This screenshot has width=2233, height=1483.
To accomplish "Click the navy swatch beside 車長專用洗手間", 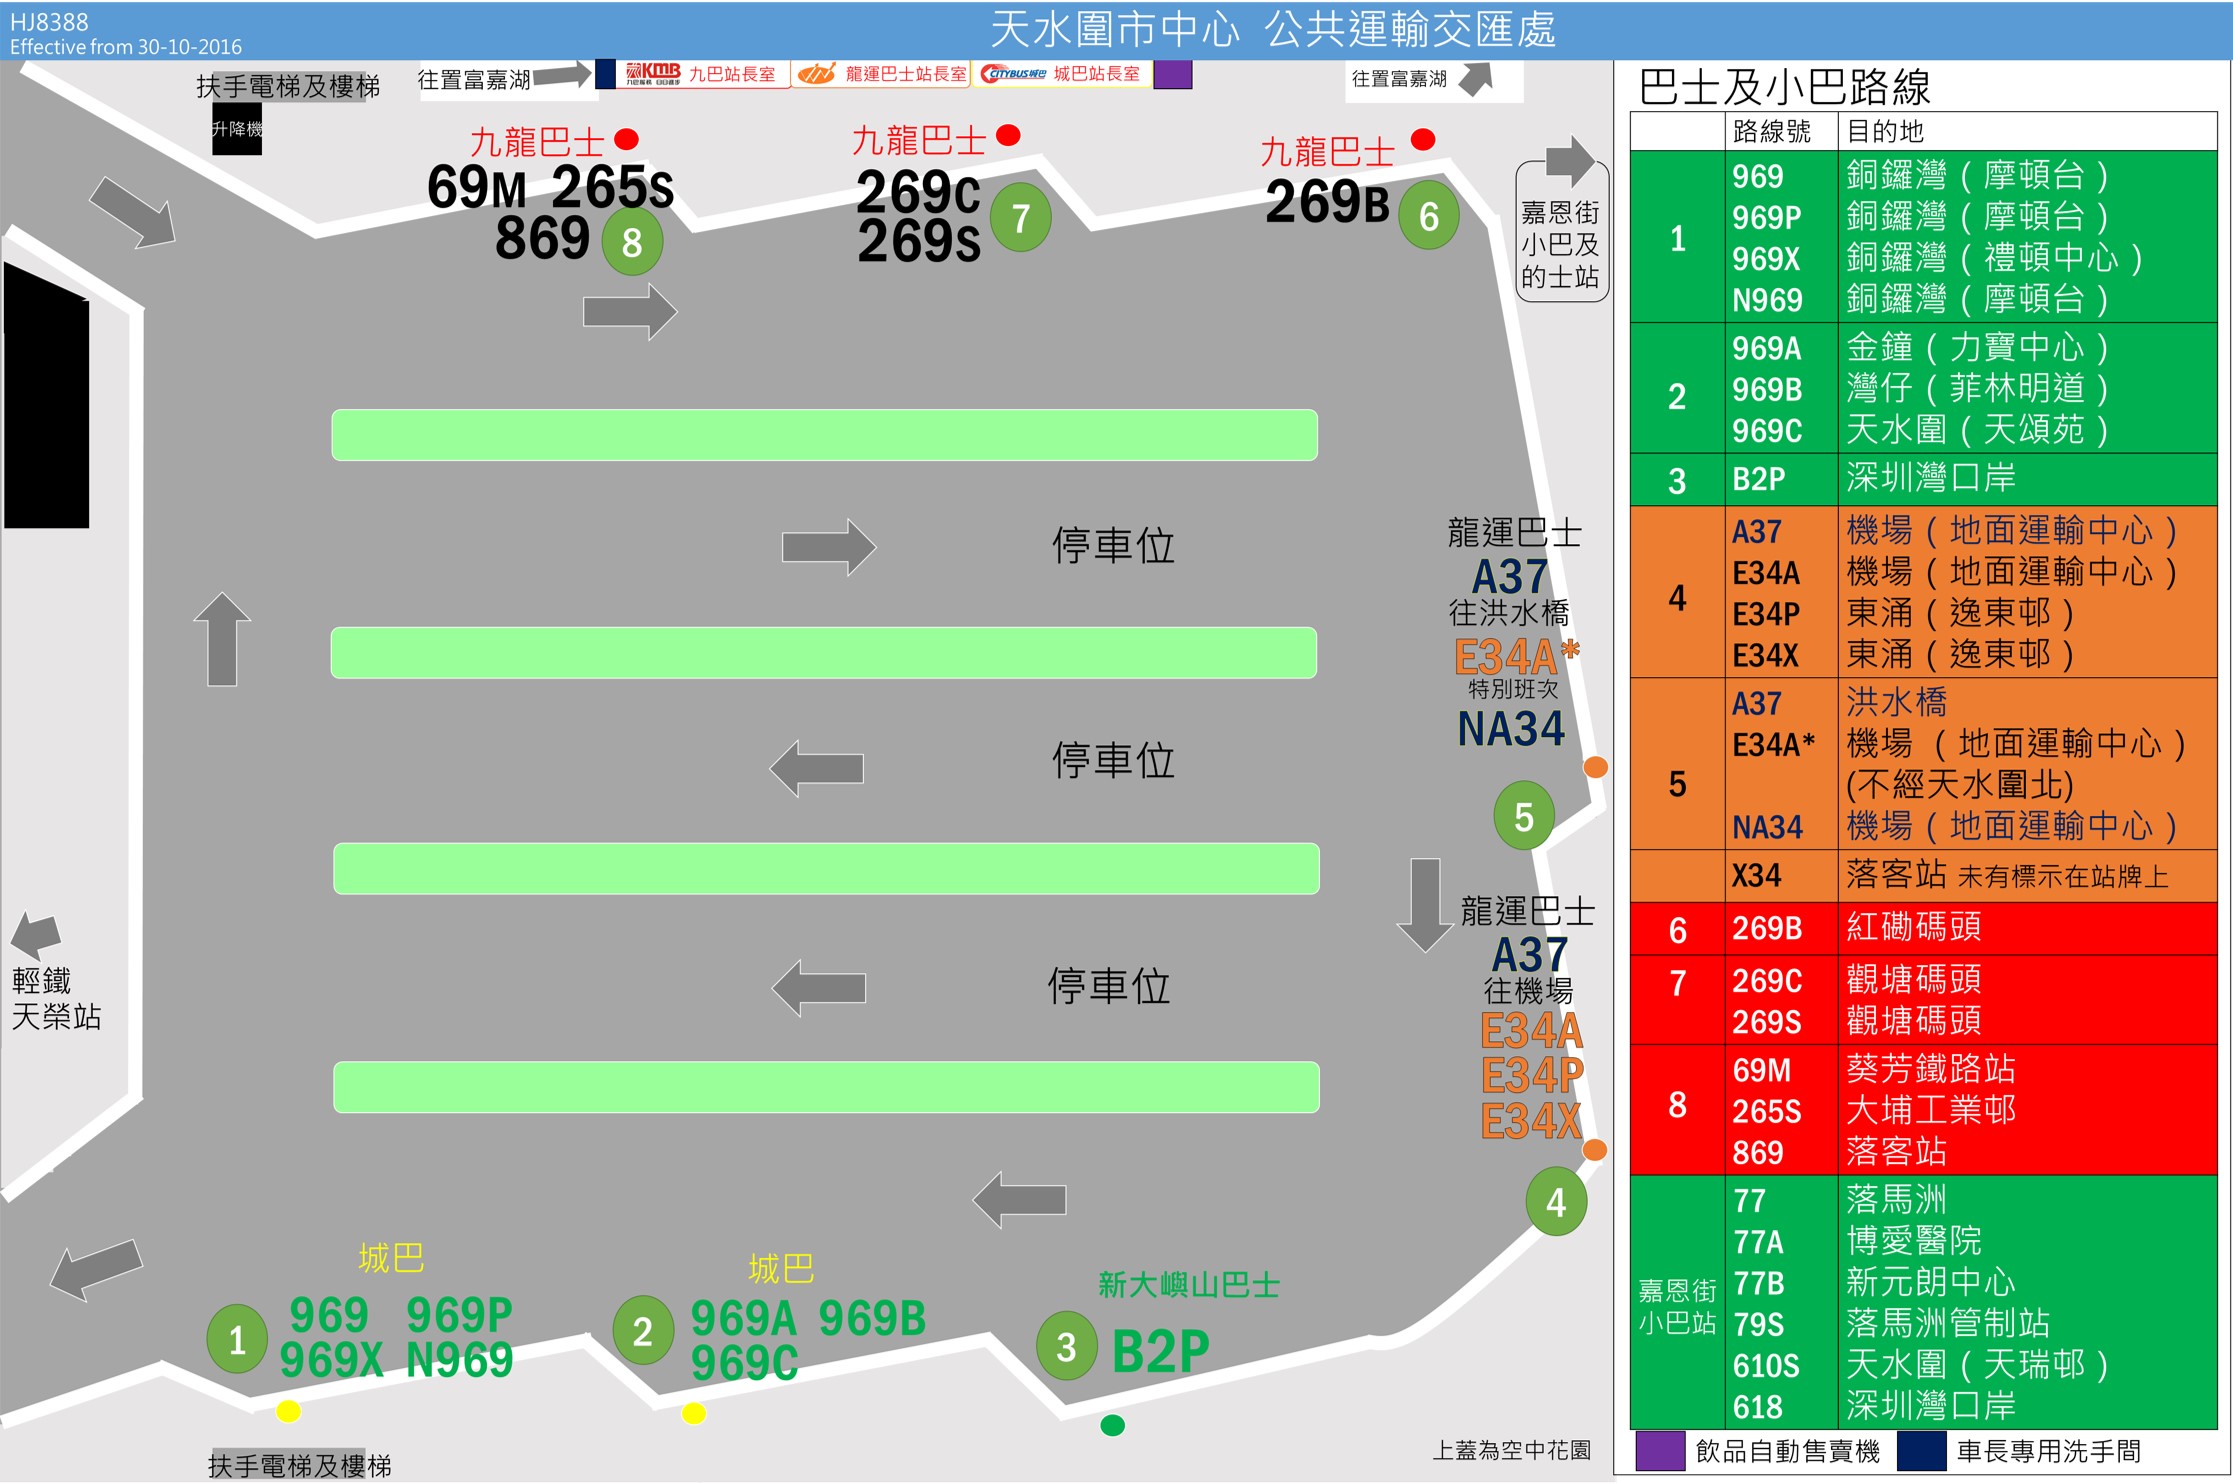I will point(1922,1451).
